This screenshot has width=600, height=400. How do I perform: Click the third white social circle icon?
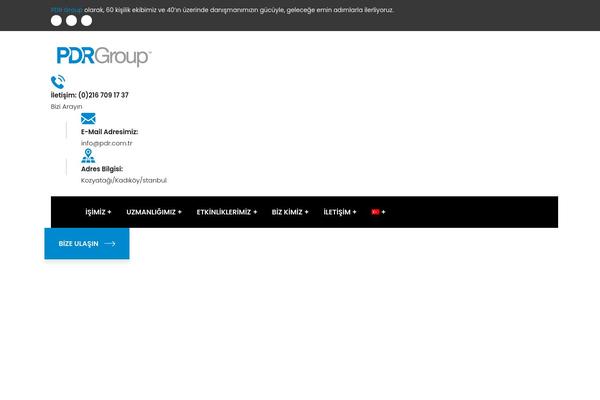pos(86,21)
